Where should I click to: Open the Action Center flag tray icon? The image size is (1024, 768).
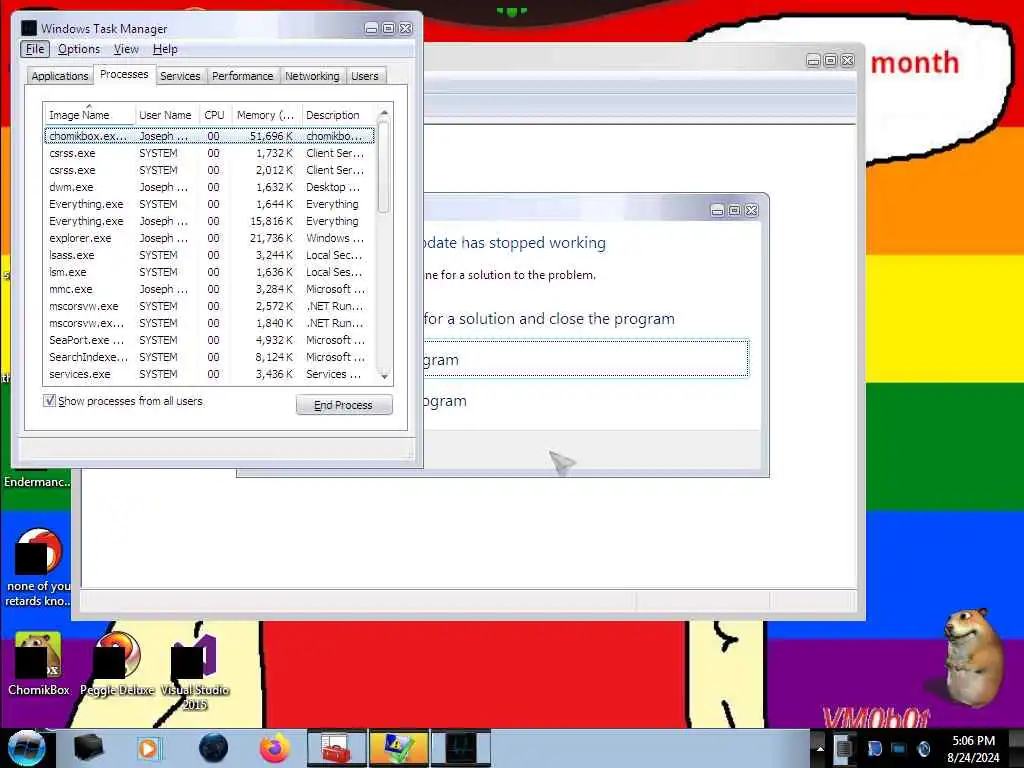click(874, 748)
